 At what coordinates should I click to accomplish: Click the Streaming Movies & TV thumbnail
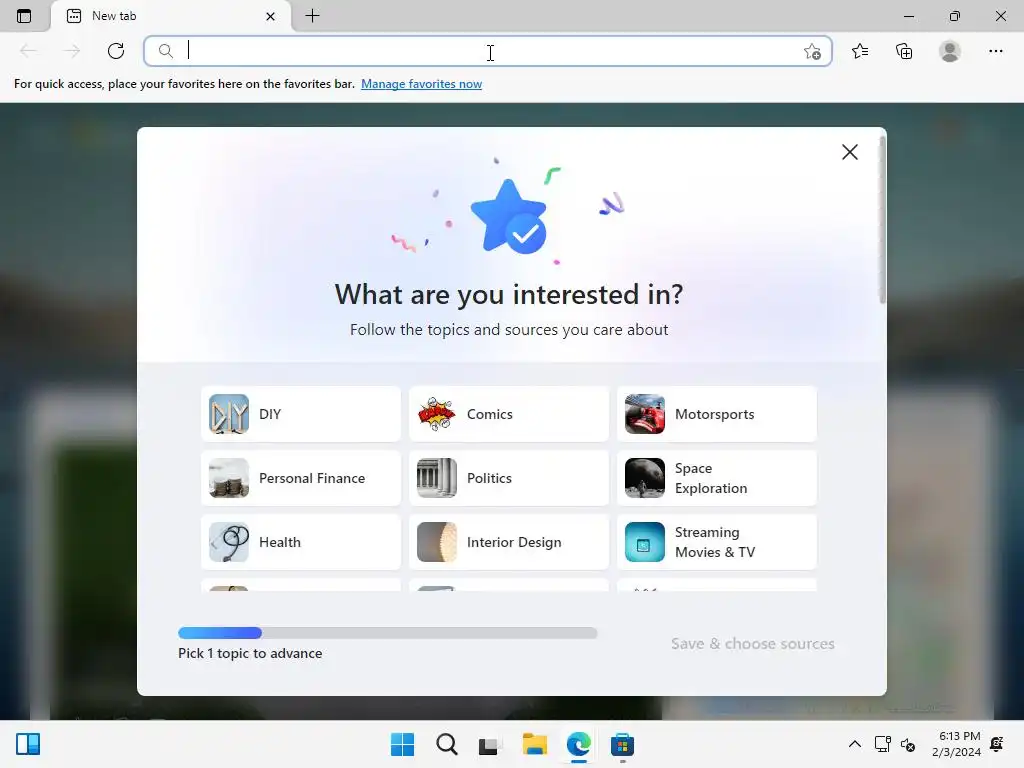tap(645, 542)
